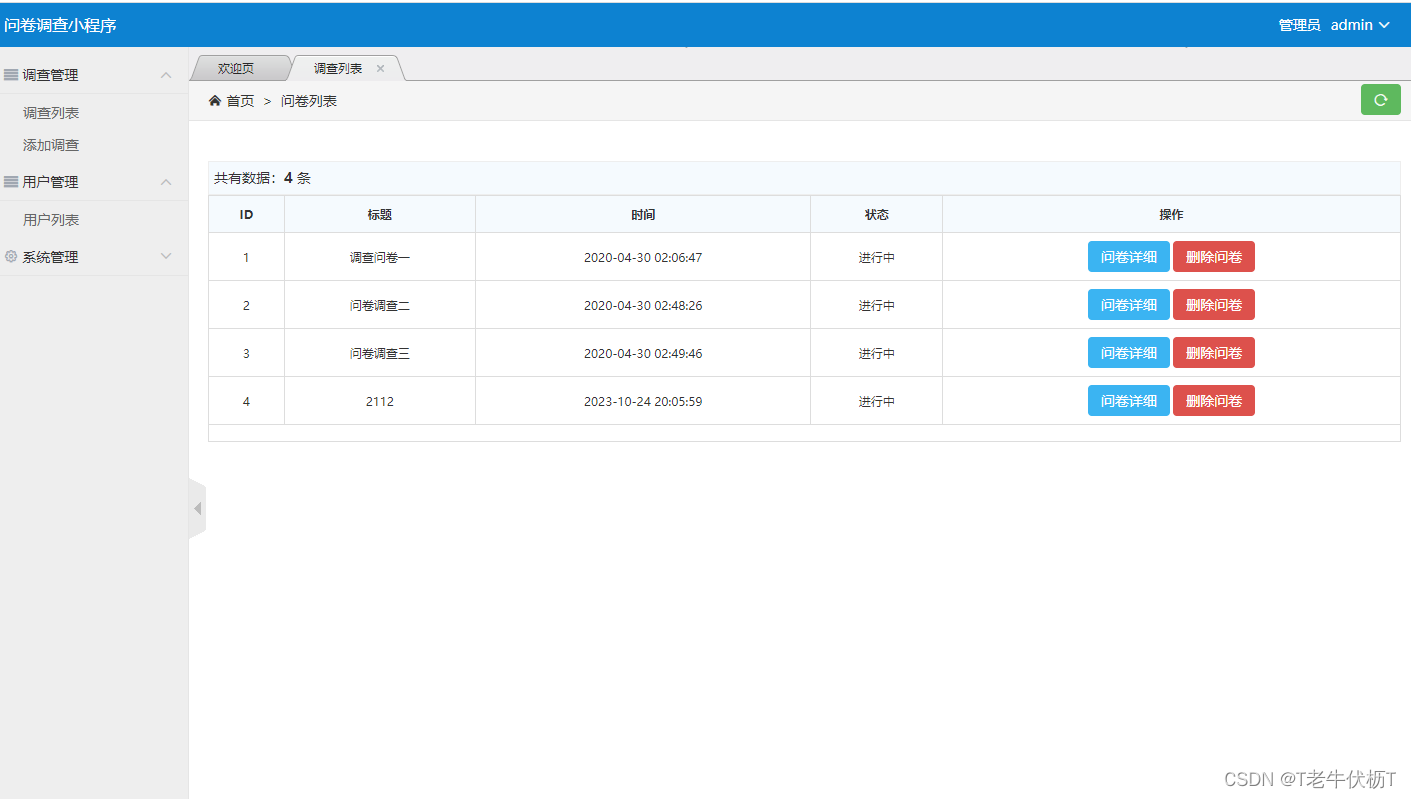Click the 用户管理 menu label
Viewport: 1411px width, 799px height.
pos(50,182)
